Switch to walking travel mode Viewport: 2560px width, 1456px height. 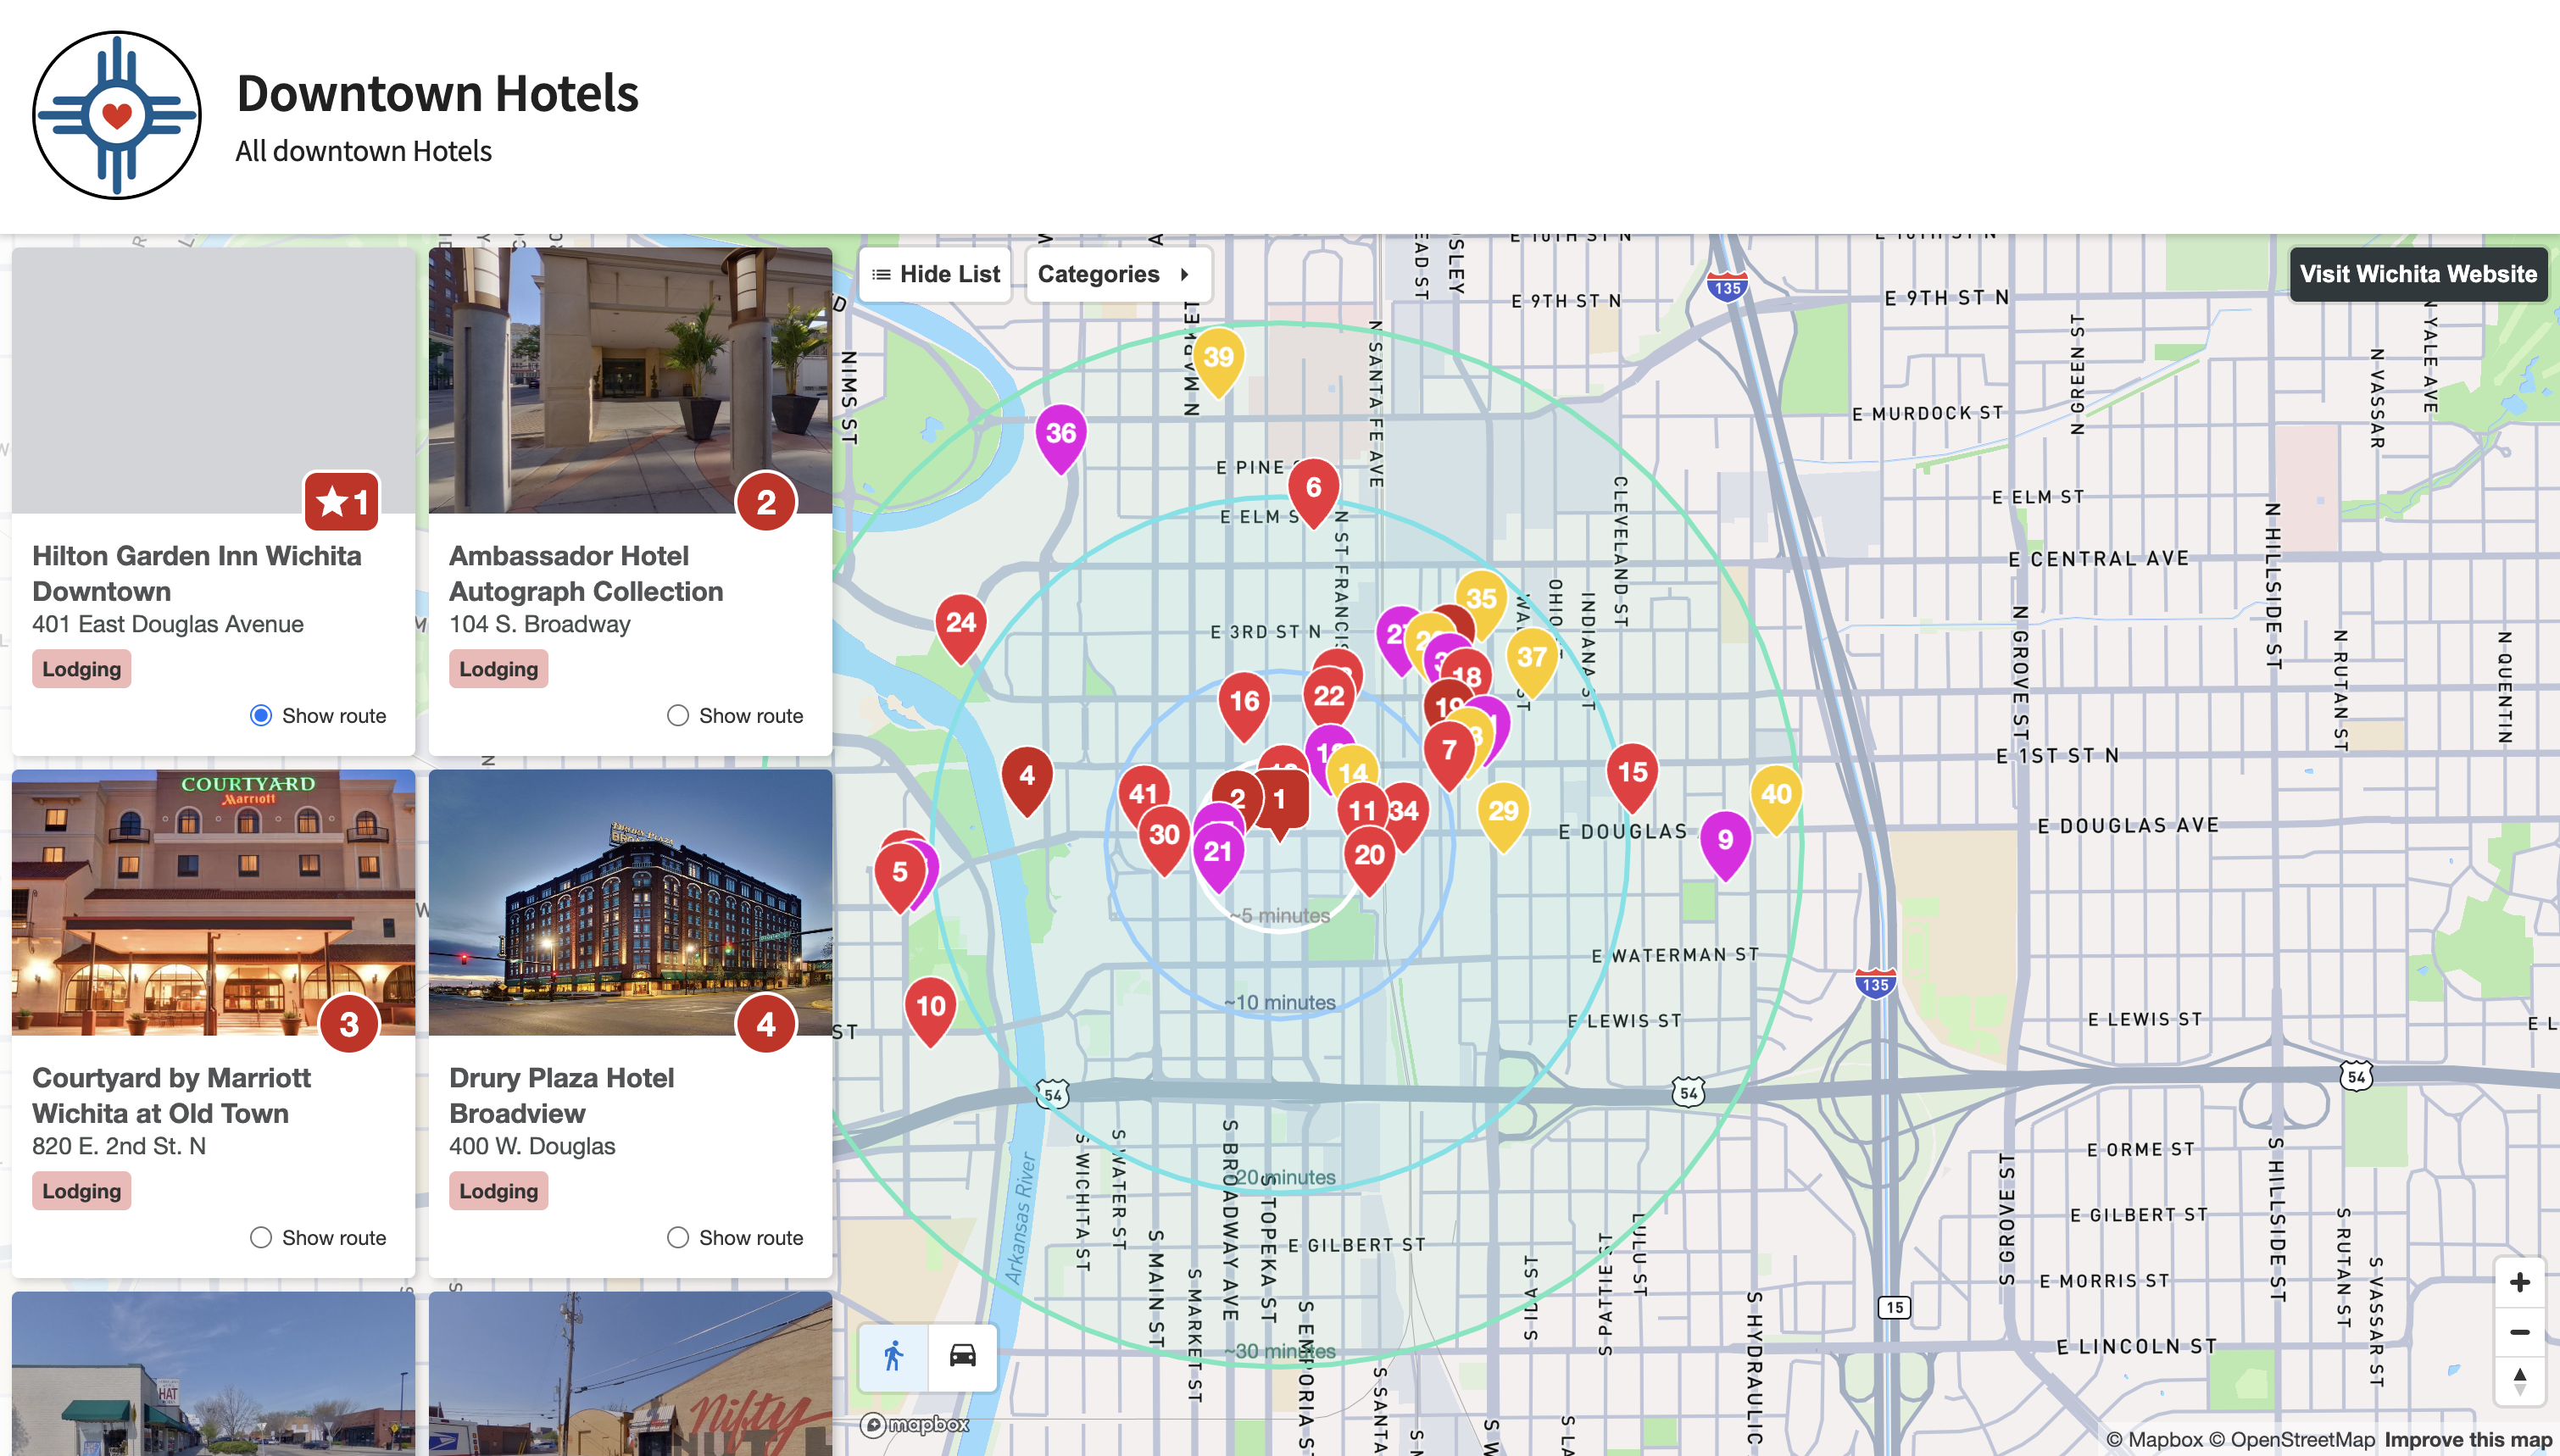pos(893,1356)
